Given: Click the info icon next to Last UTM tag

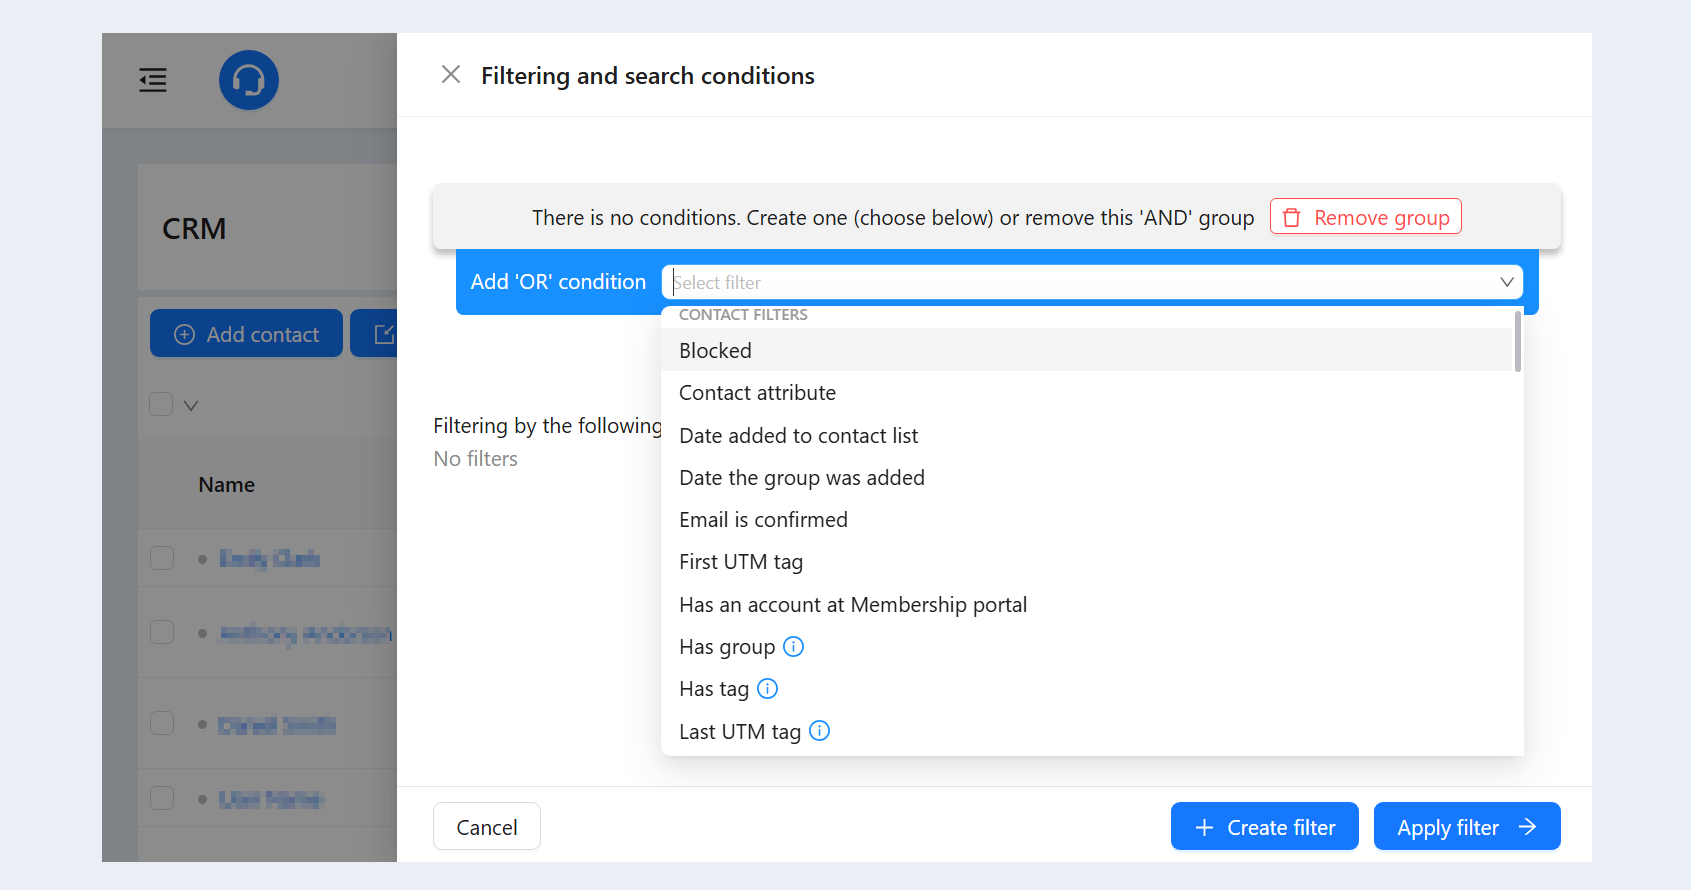Looking at the screenshot, I should coord(819,731).
